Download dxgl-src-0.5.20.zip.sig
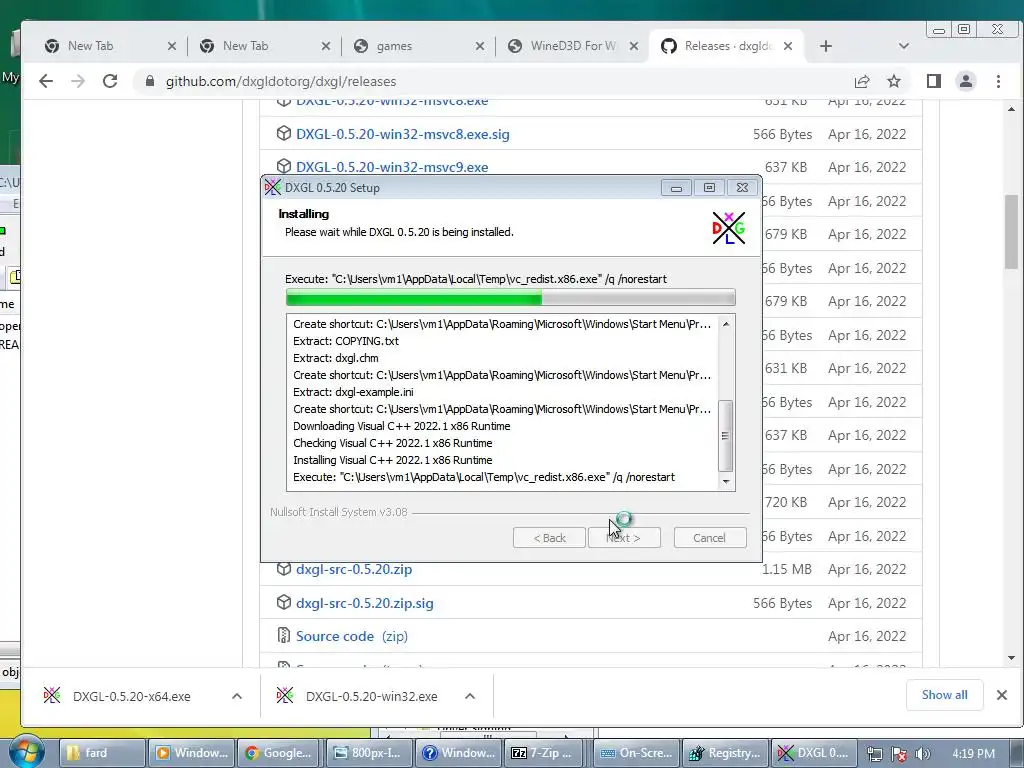Viewport: 1024px width, 768px height. coord(364,603)
